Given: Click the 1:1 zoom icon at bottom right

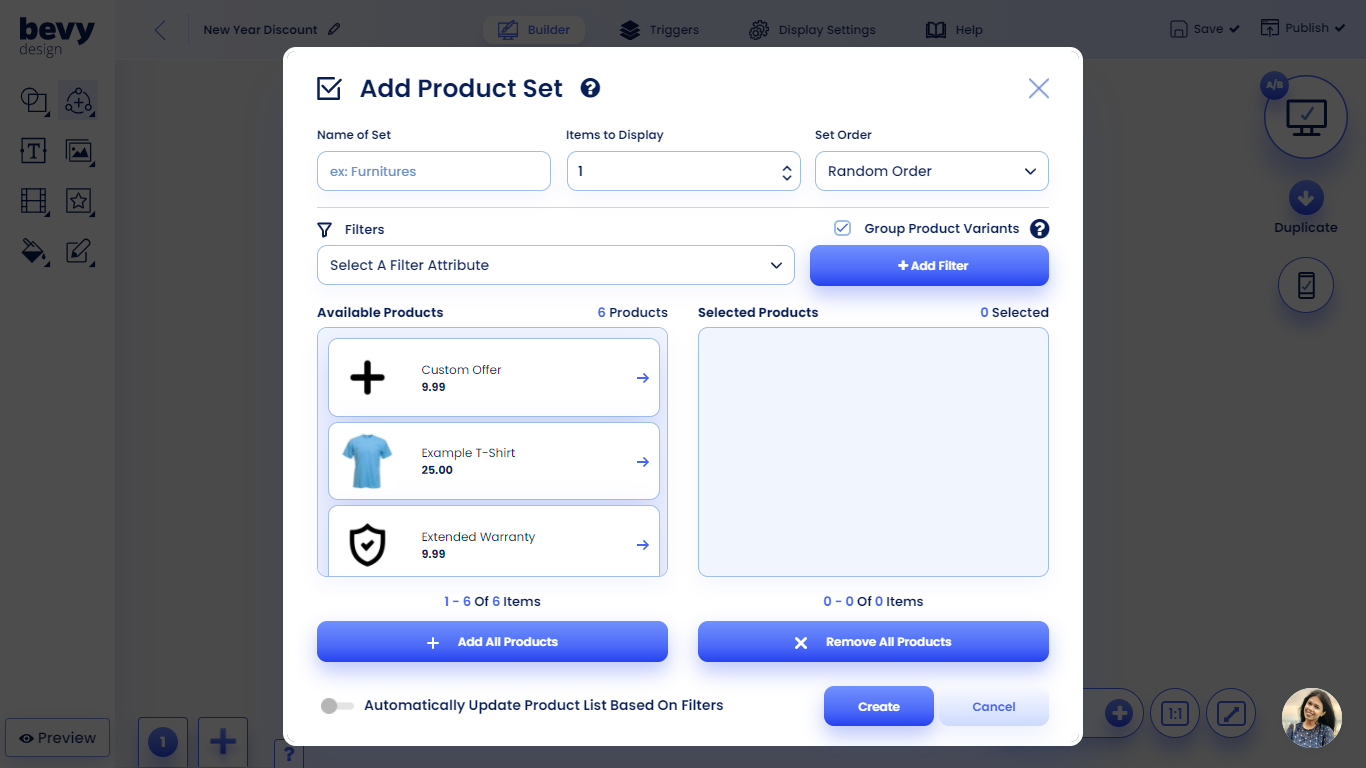Looking at the screenshot, I should (x=1175, y=712).
